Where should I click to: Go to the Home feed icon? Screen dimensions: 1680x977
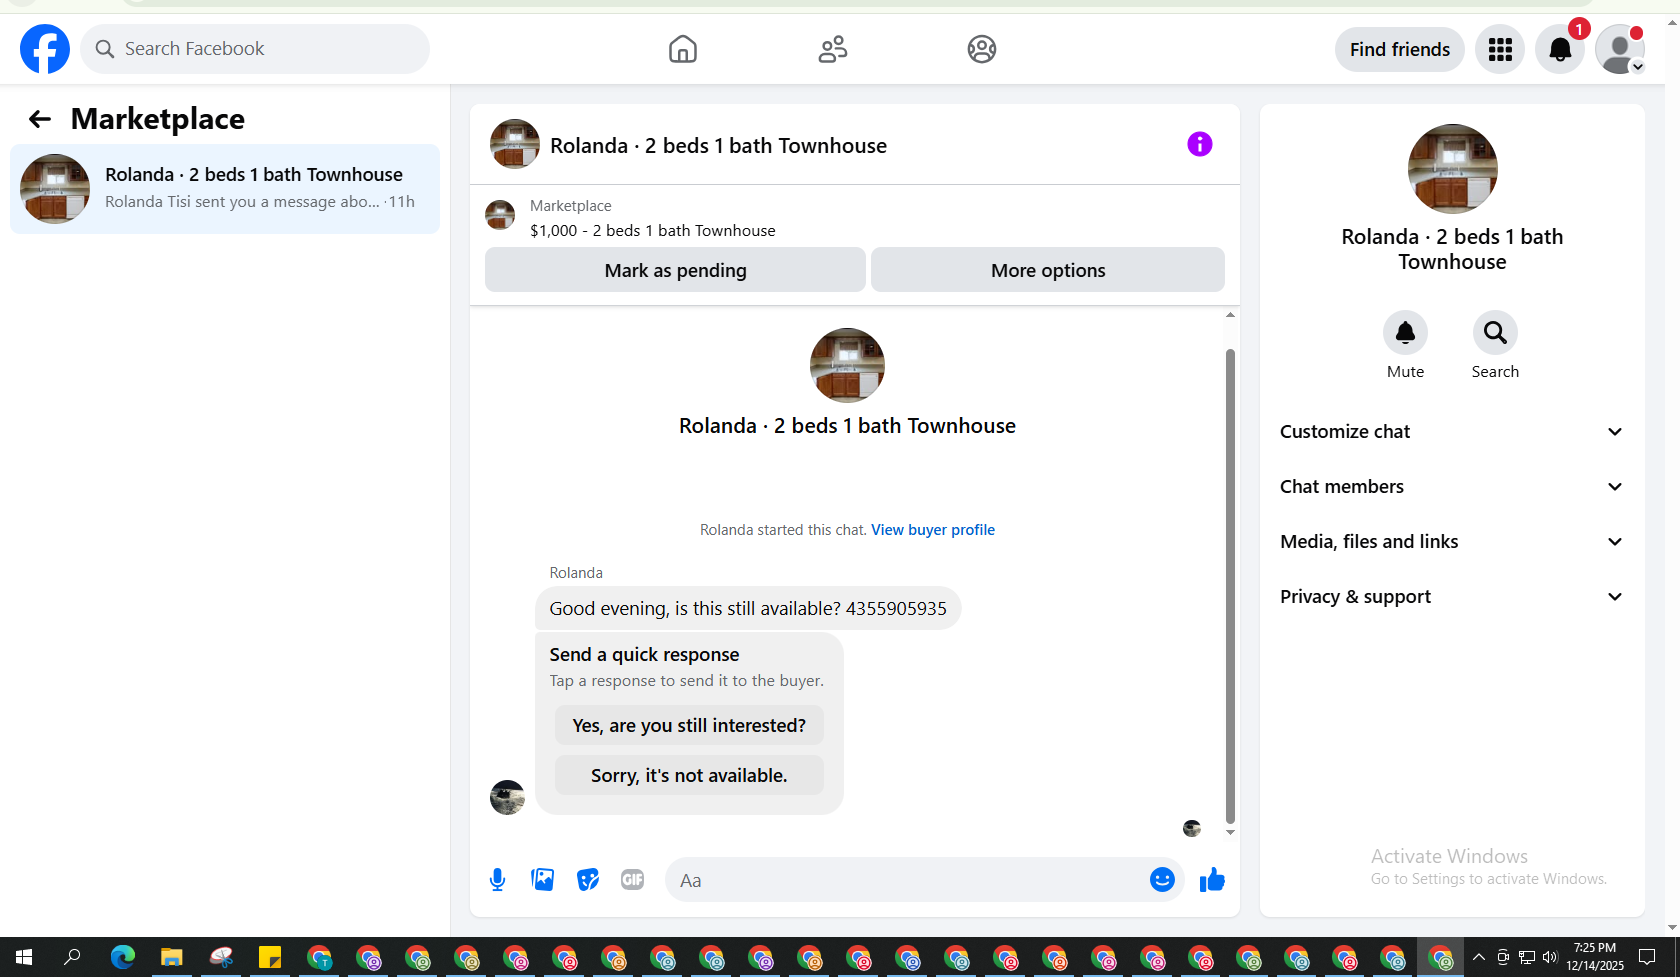(683, 49)
